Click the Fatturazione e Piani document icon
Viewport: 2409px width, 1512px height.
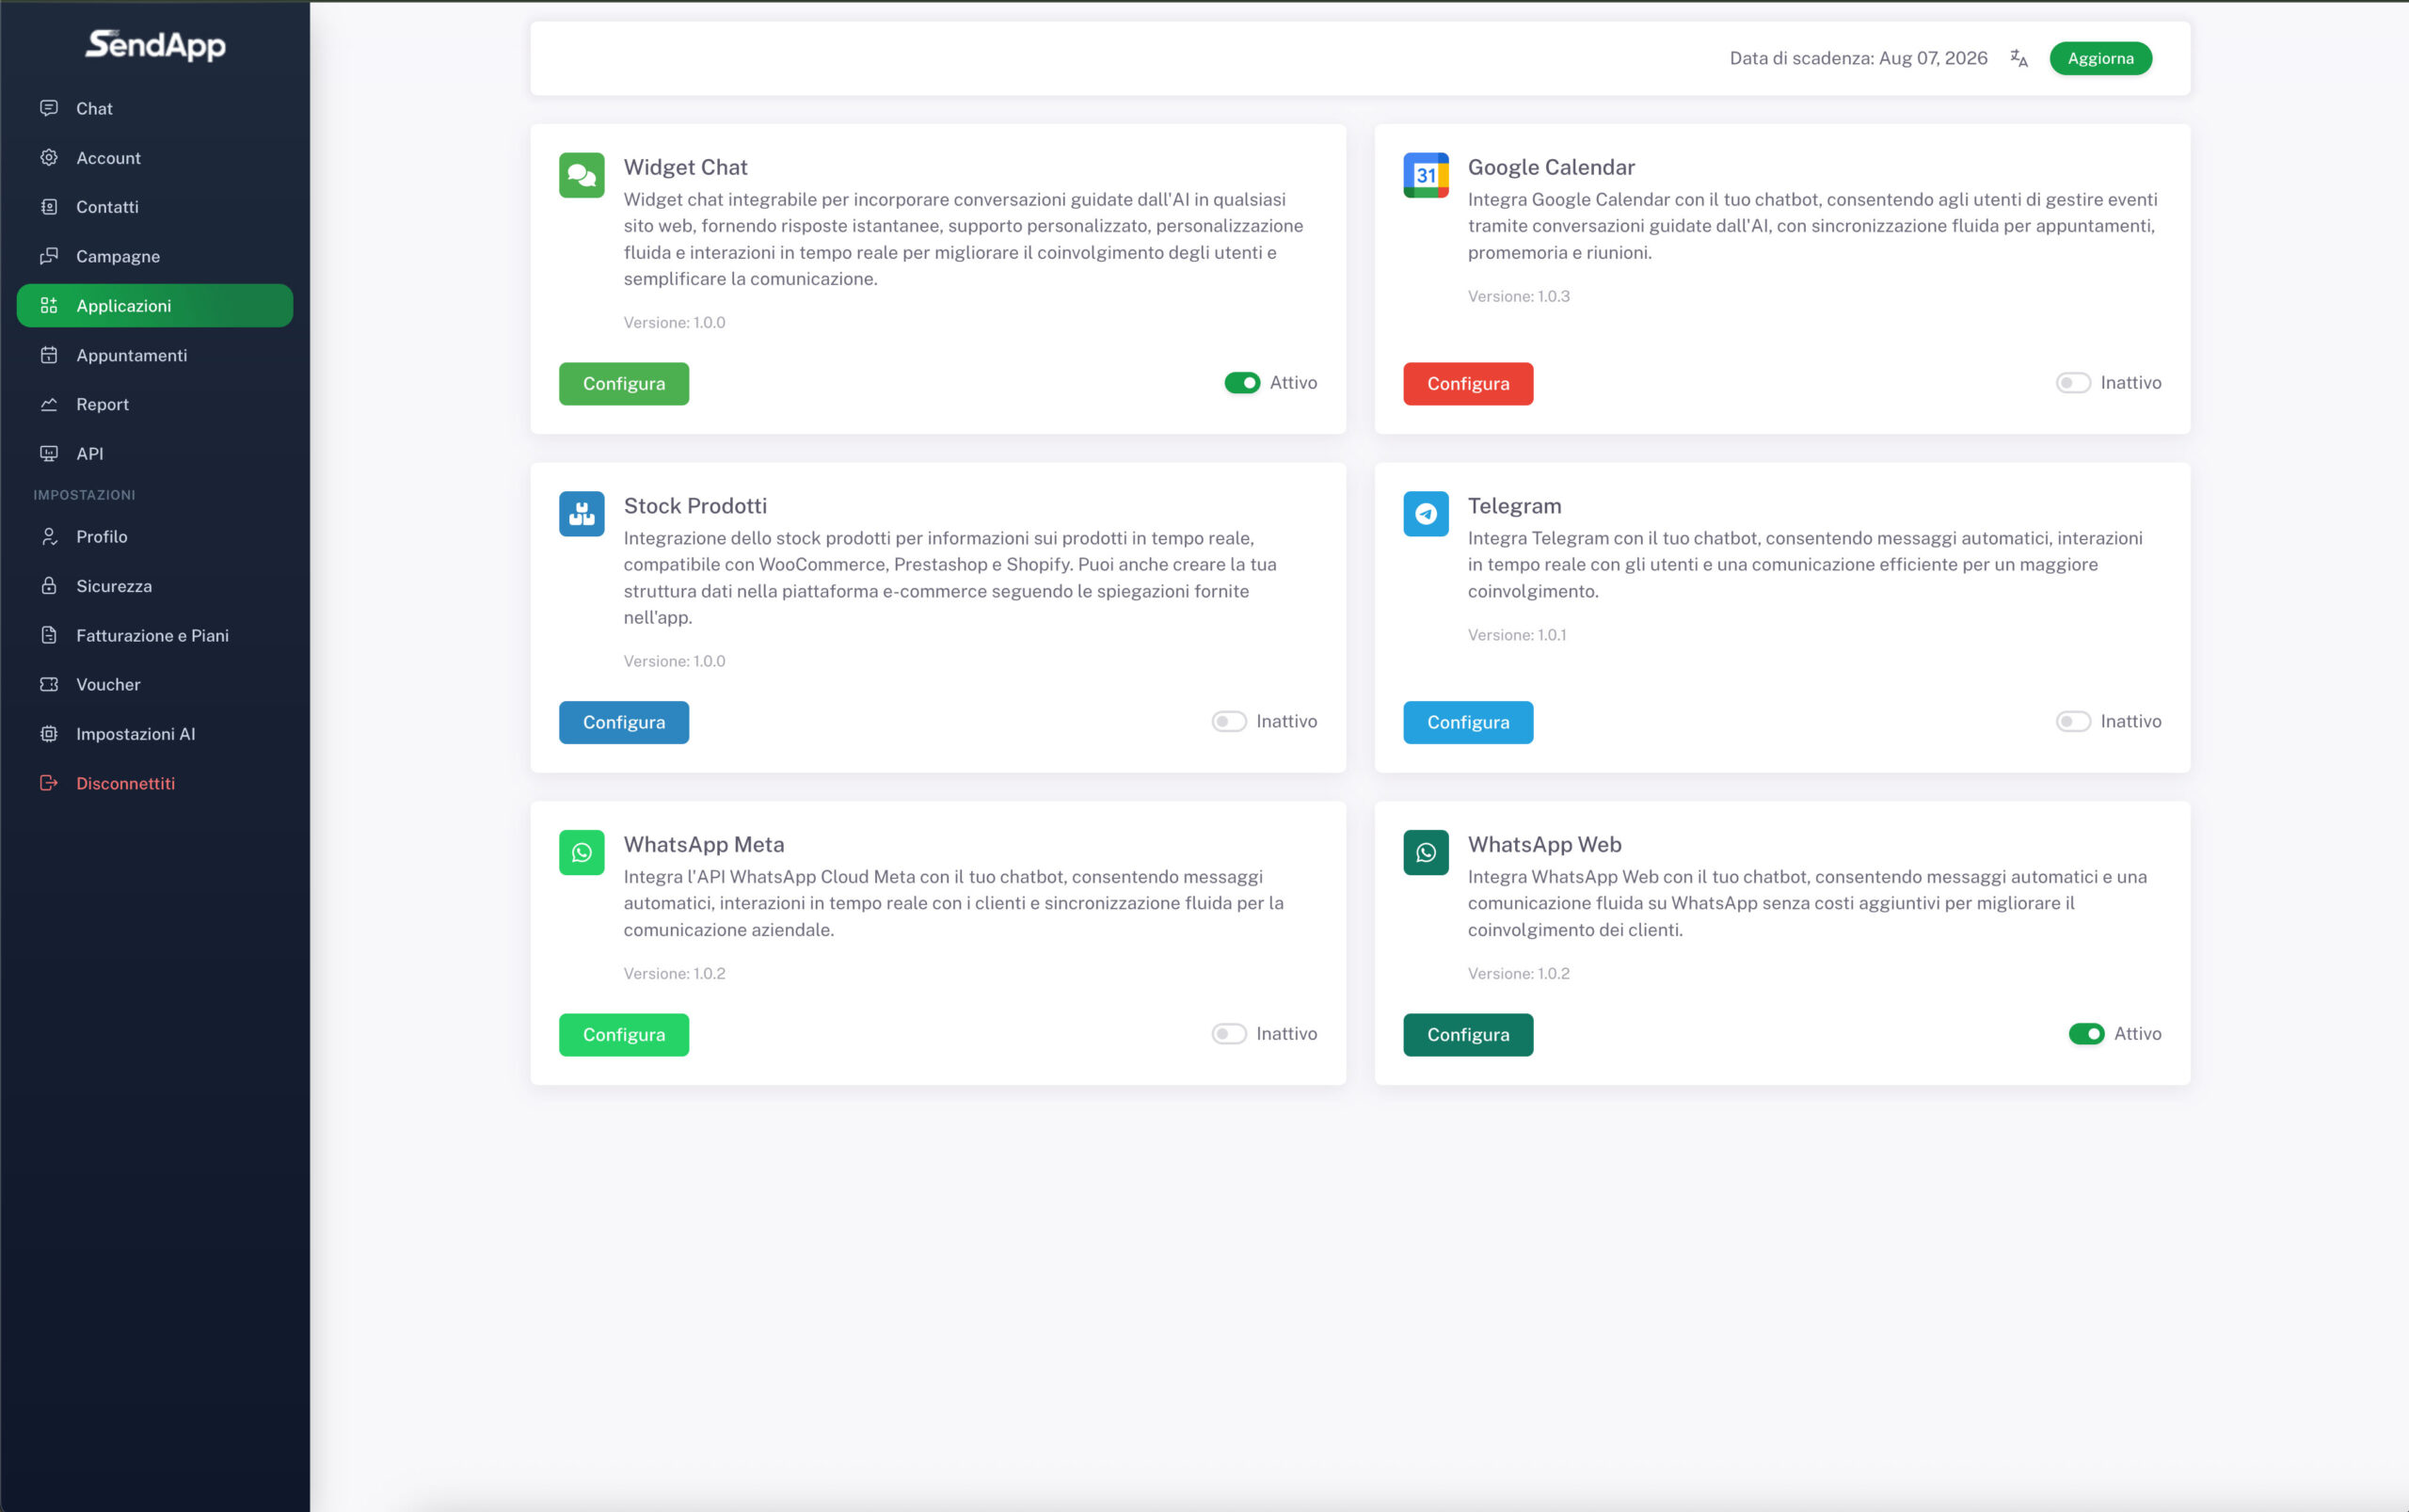49,635
